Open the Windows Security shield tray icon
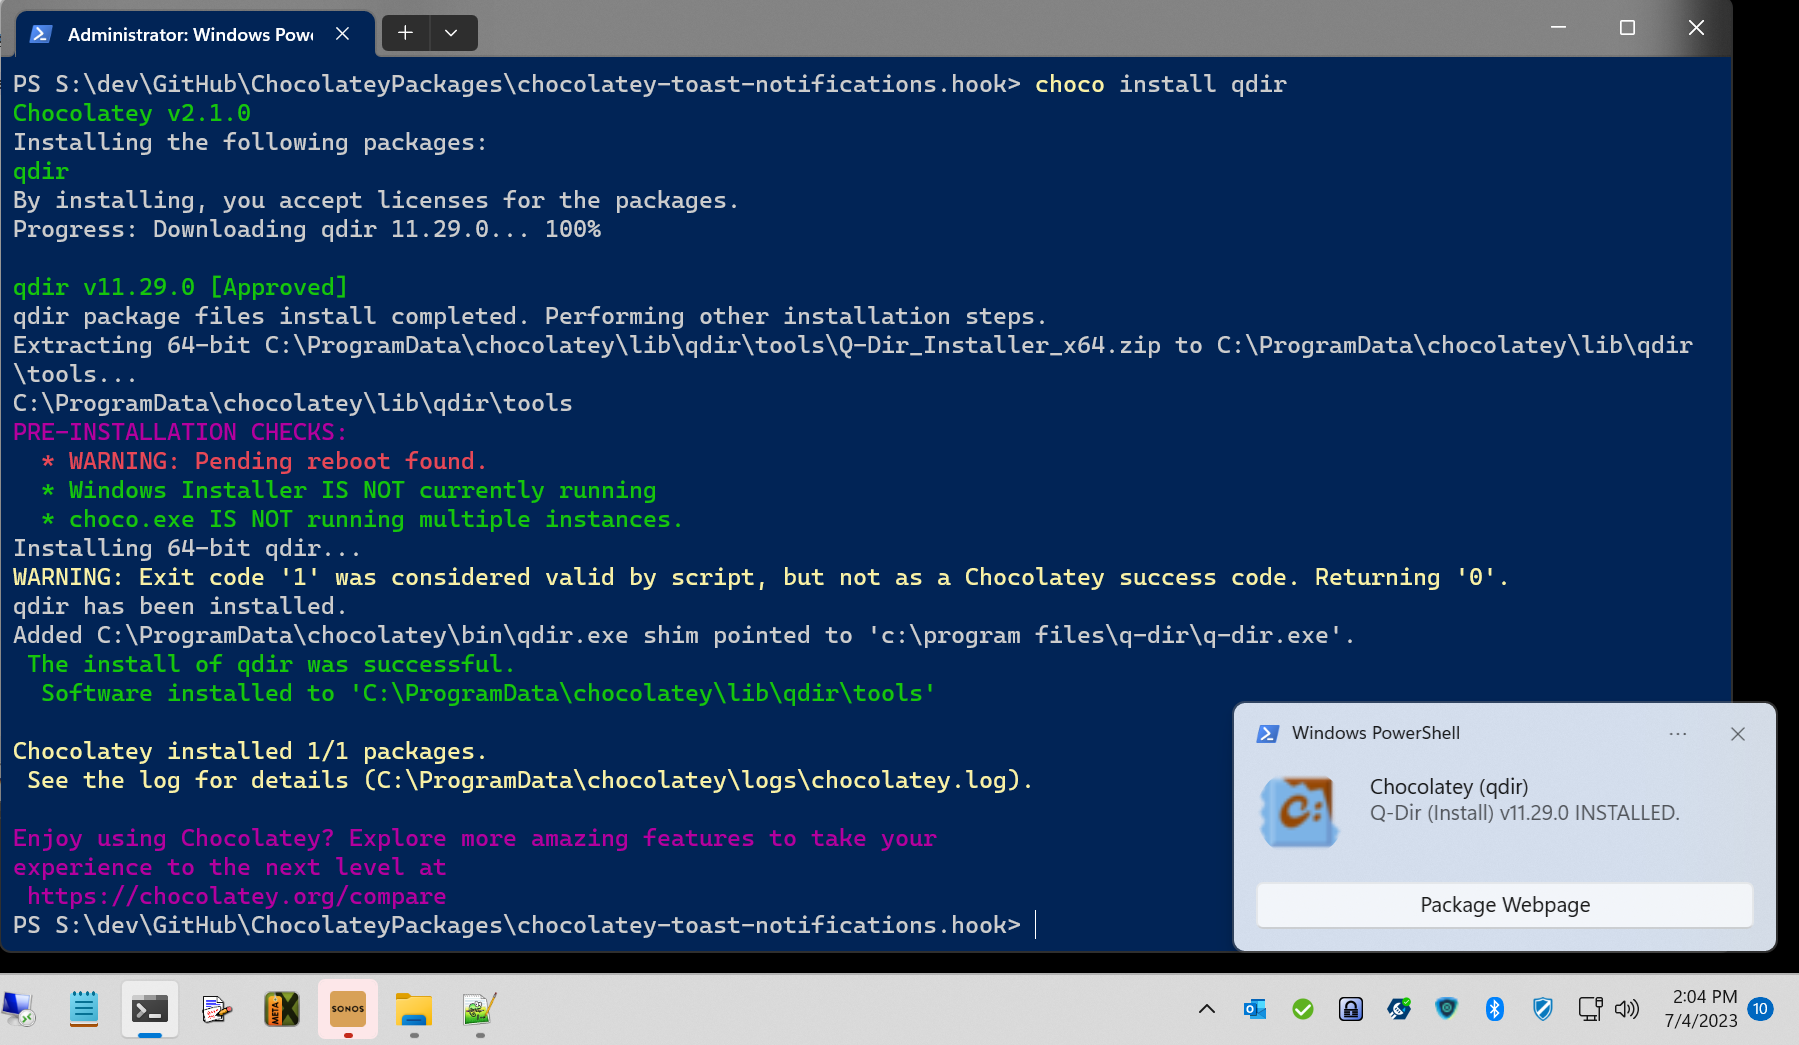 [1543, 1009]
